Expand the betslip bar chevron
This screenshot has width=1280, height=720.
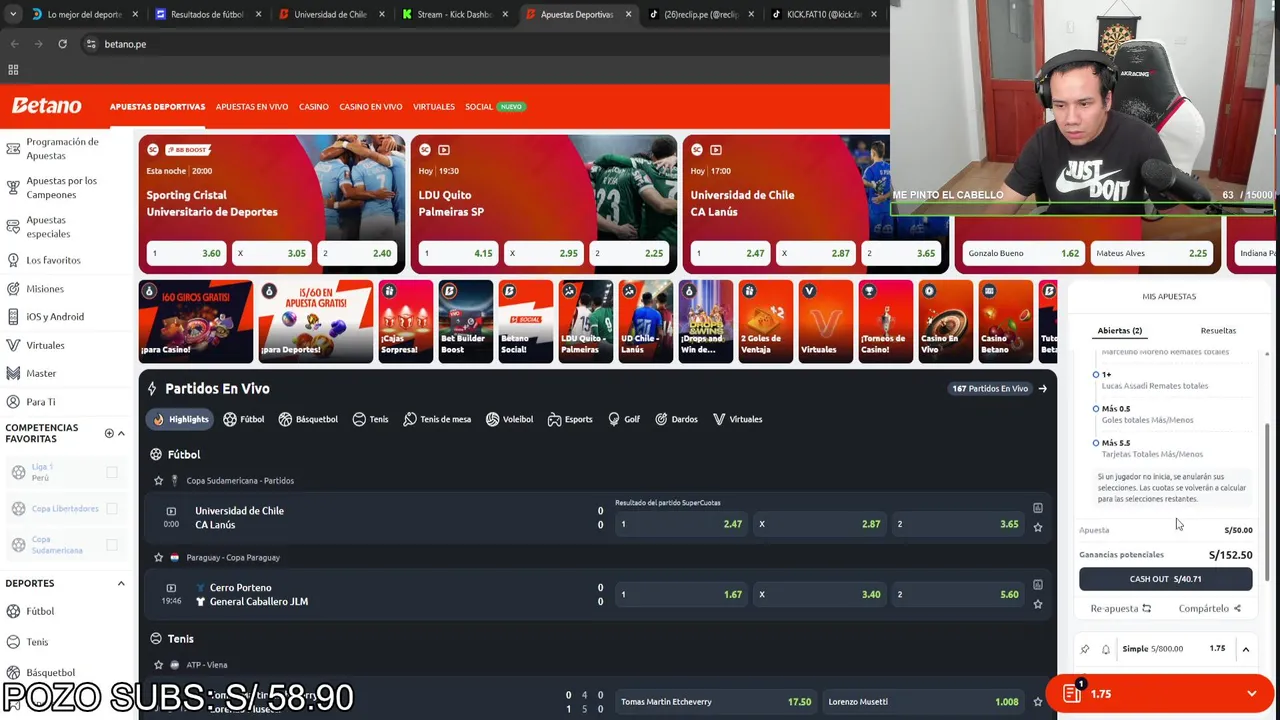[x=1251, y=694]
